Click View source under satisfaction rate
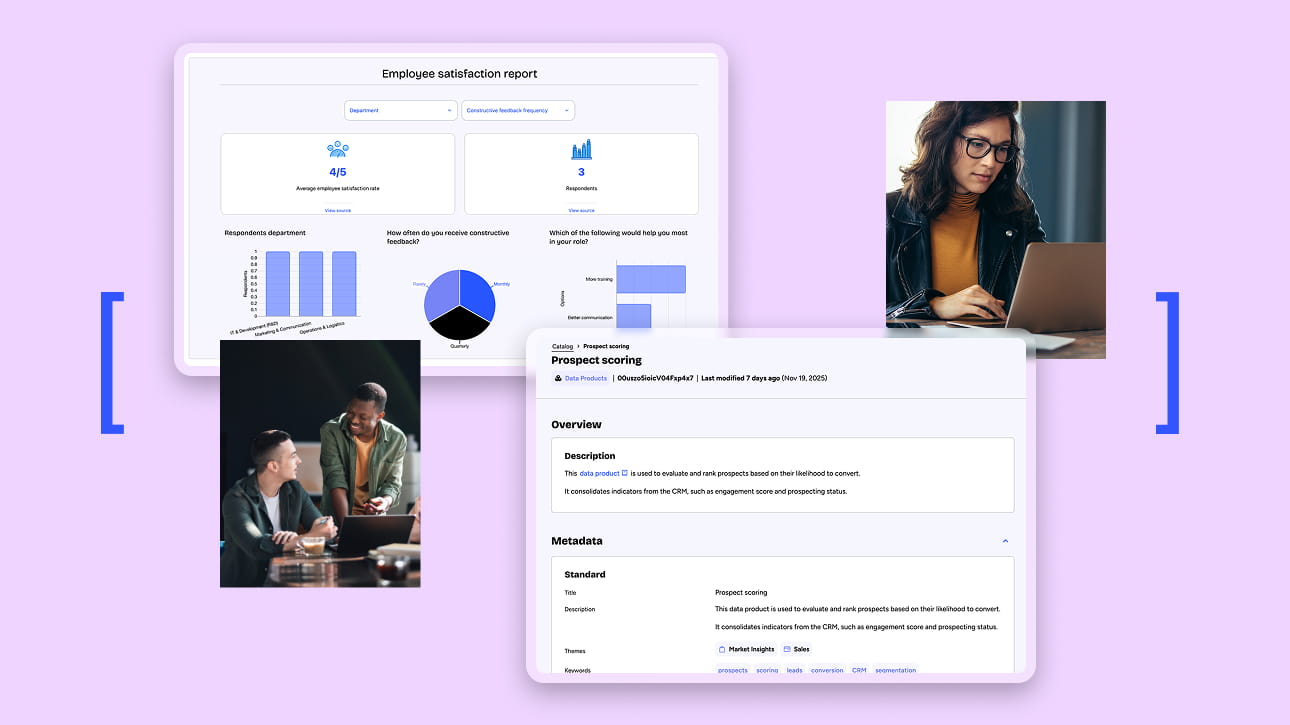1290x725 pixels. point(337,210)
